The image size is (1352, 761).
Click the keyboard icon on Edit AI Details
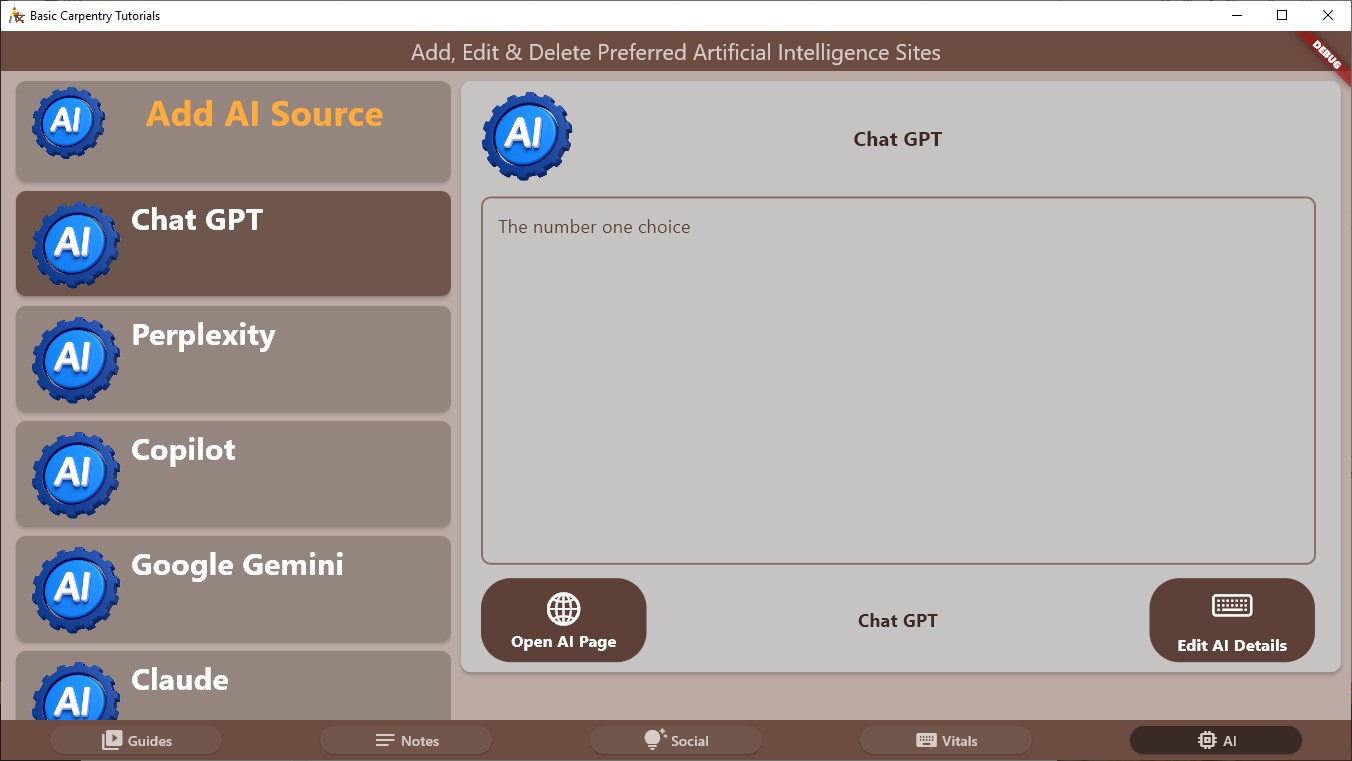click(x=1232, y=605)
